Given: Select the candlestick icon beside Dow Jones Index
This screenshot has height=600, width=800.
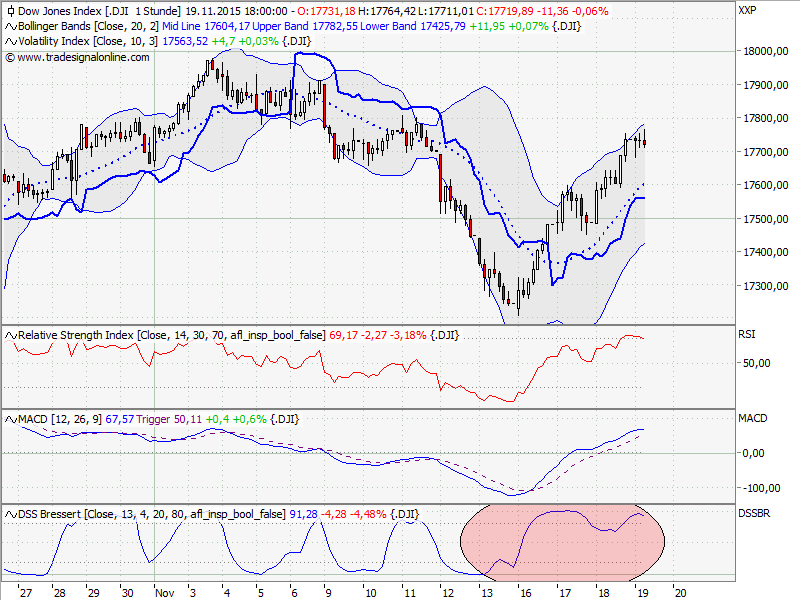Looking at the screenshot, I should pyautogui.click(x=9, y=11).
